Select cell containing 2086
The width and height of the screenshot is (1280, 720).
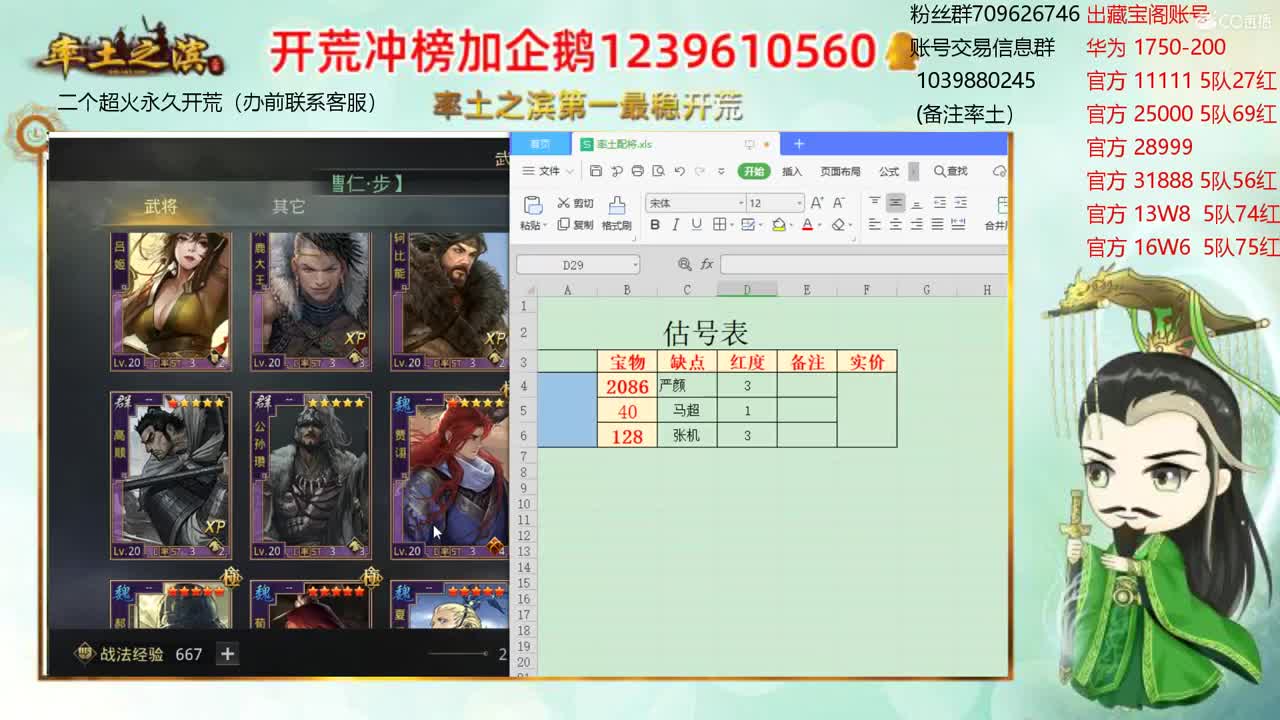tap(627, 385)
